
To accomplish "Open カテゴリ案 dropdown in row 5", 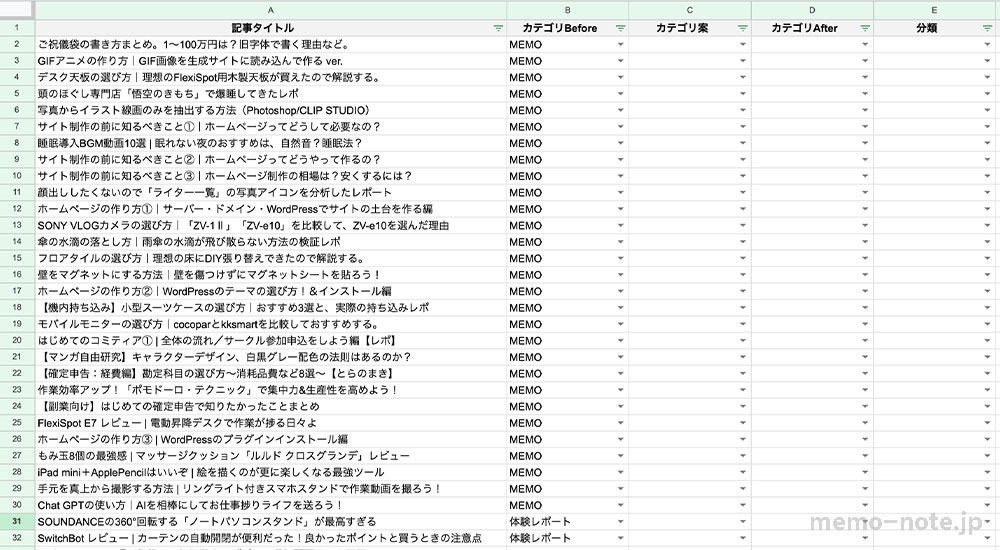I will [743, 94].
